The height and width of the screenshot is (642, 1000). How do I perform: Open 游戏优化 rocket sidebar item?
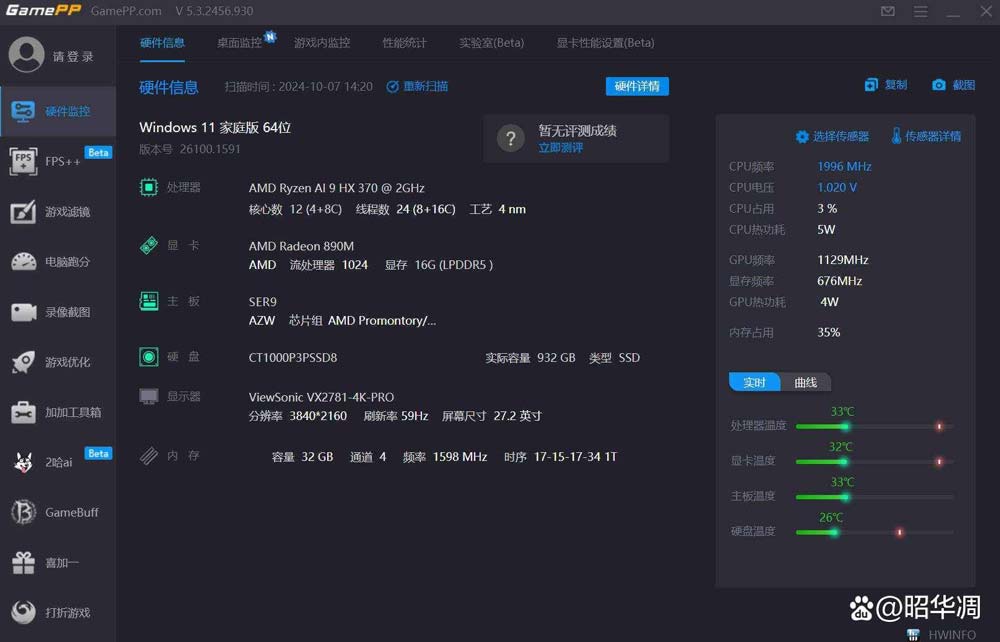(x=58, y=362)
